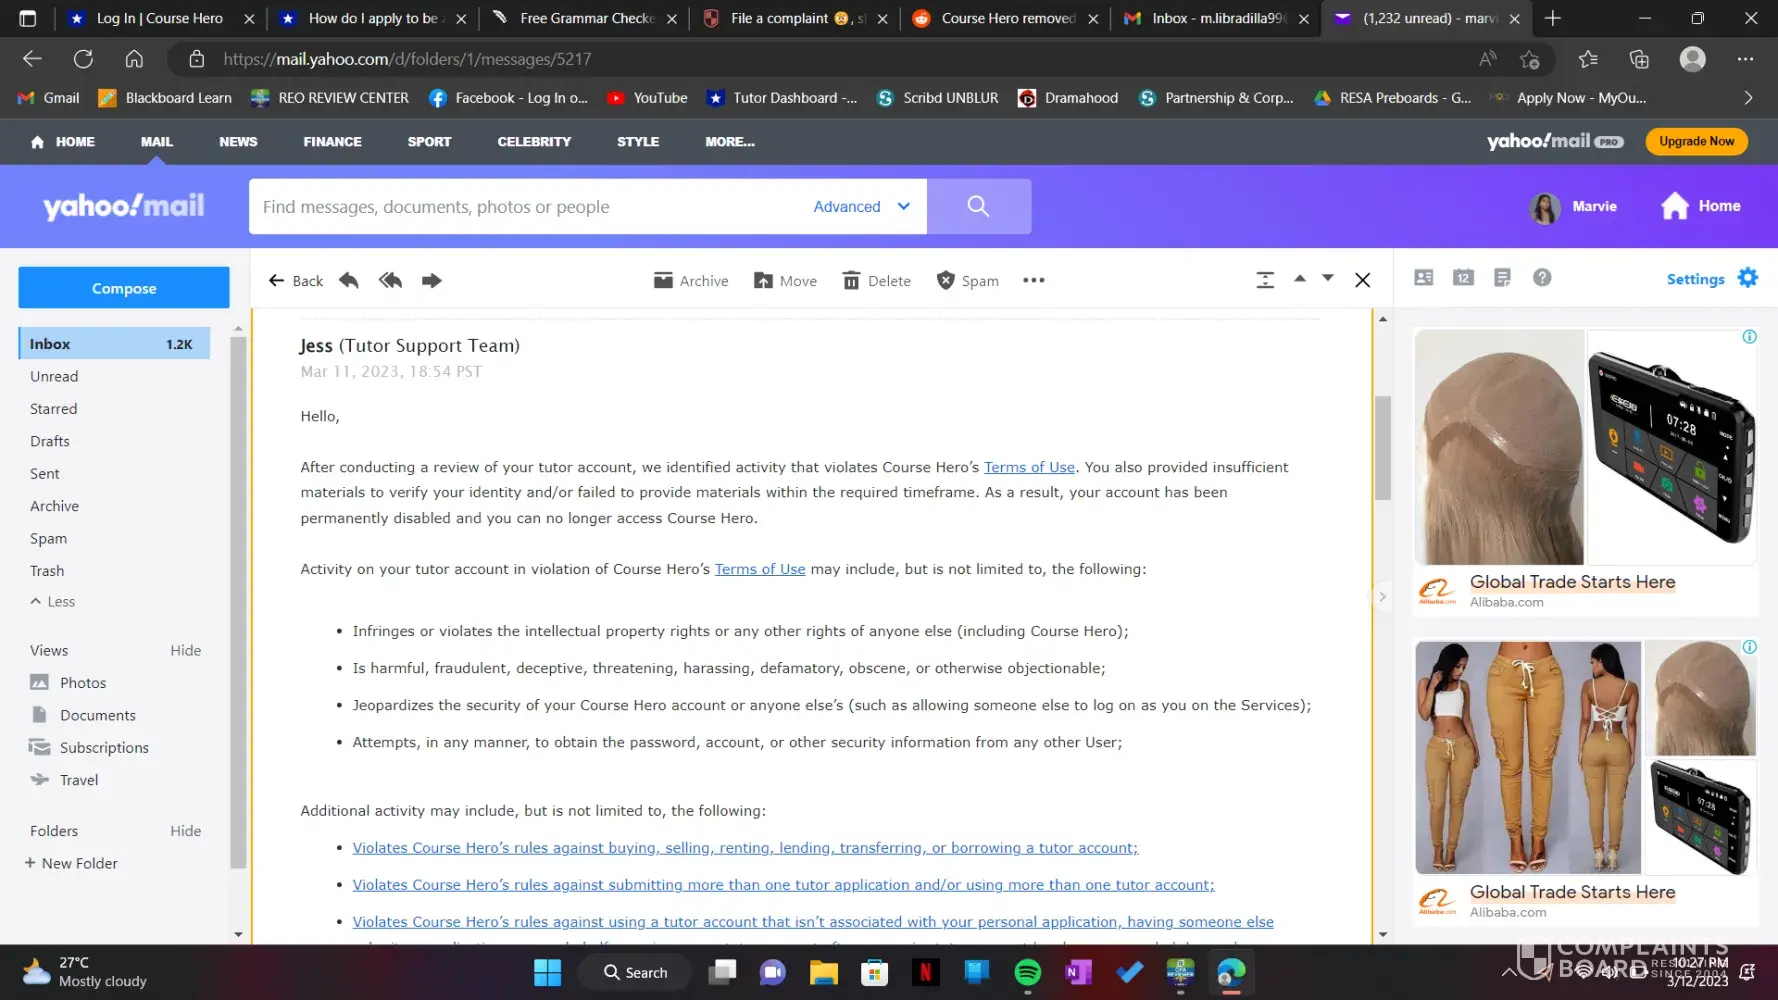The height and width of the screenshot is (1000, 1778).
Task: Open the Unread folder
Action: coord(54,377)
